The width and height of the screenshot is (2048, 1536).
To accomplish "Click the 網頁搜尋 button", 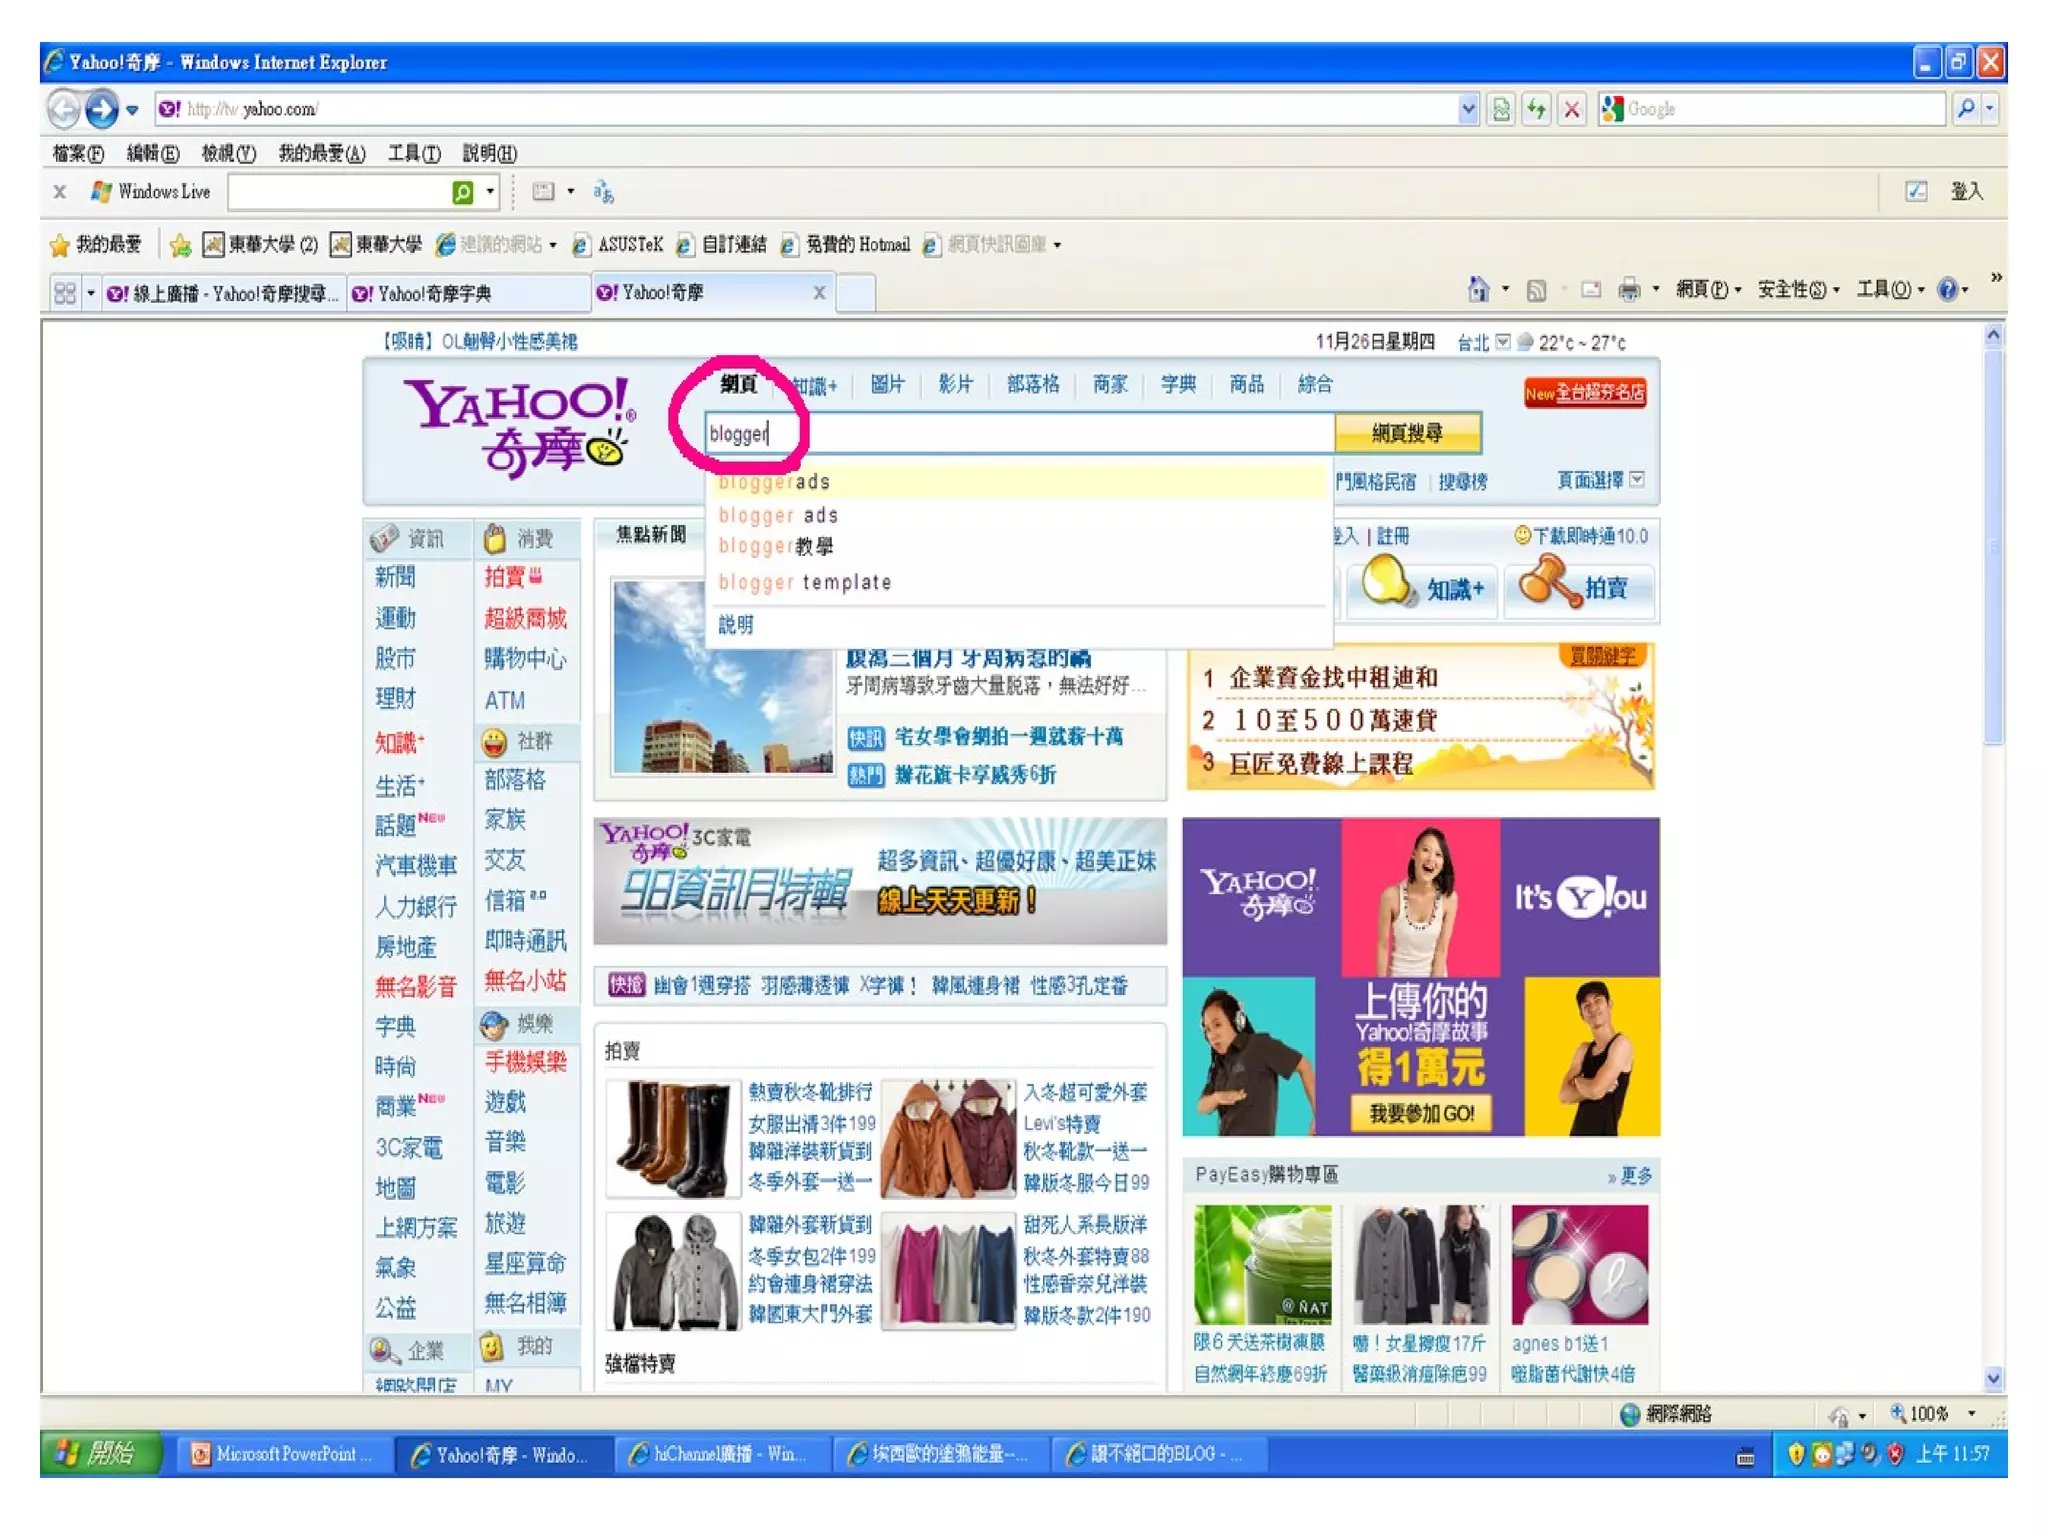I will click(x=1407, y=433).
